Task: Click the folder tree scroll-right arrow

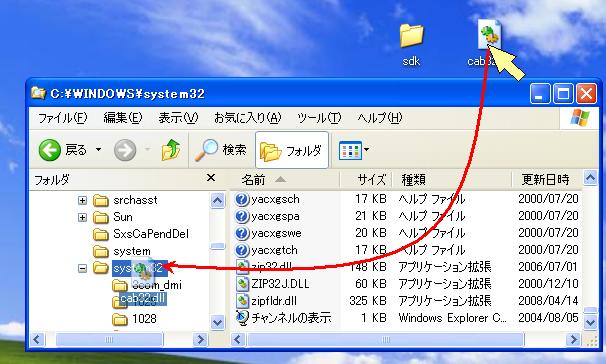Action: click(x=200, y=340)
